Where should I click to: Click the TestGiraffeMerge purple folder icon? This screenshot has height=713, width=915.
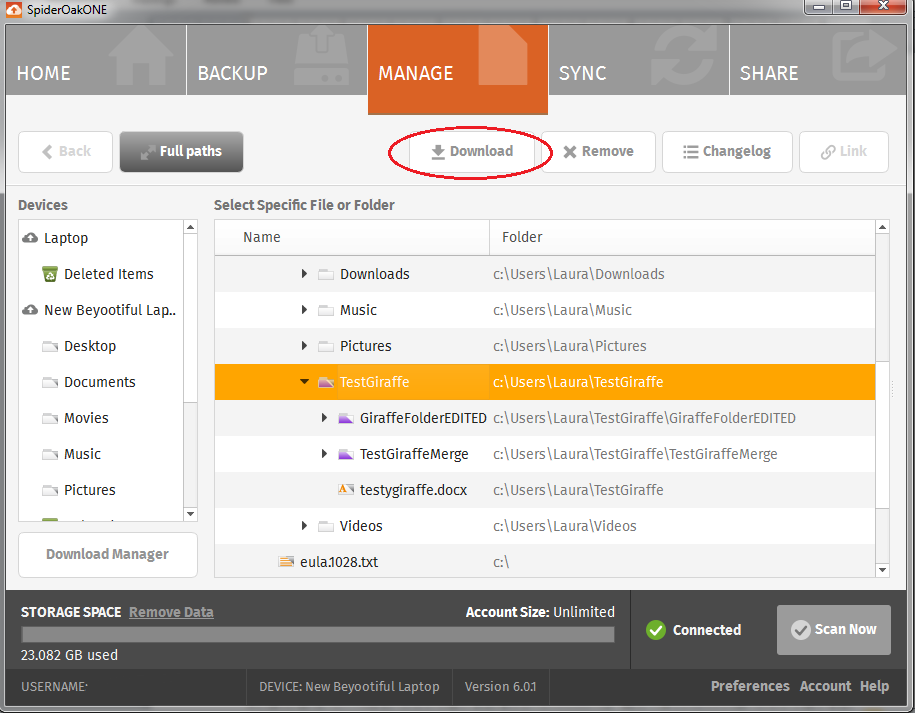coord(346,455)
